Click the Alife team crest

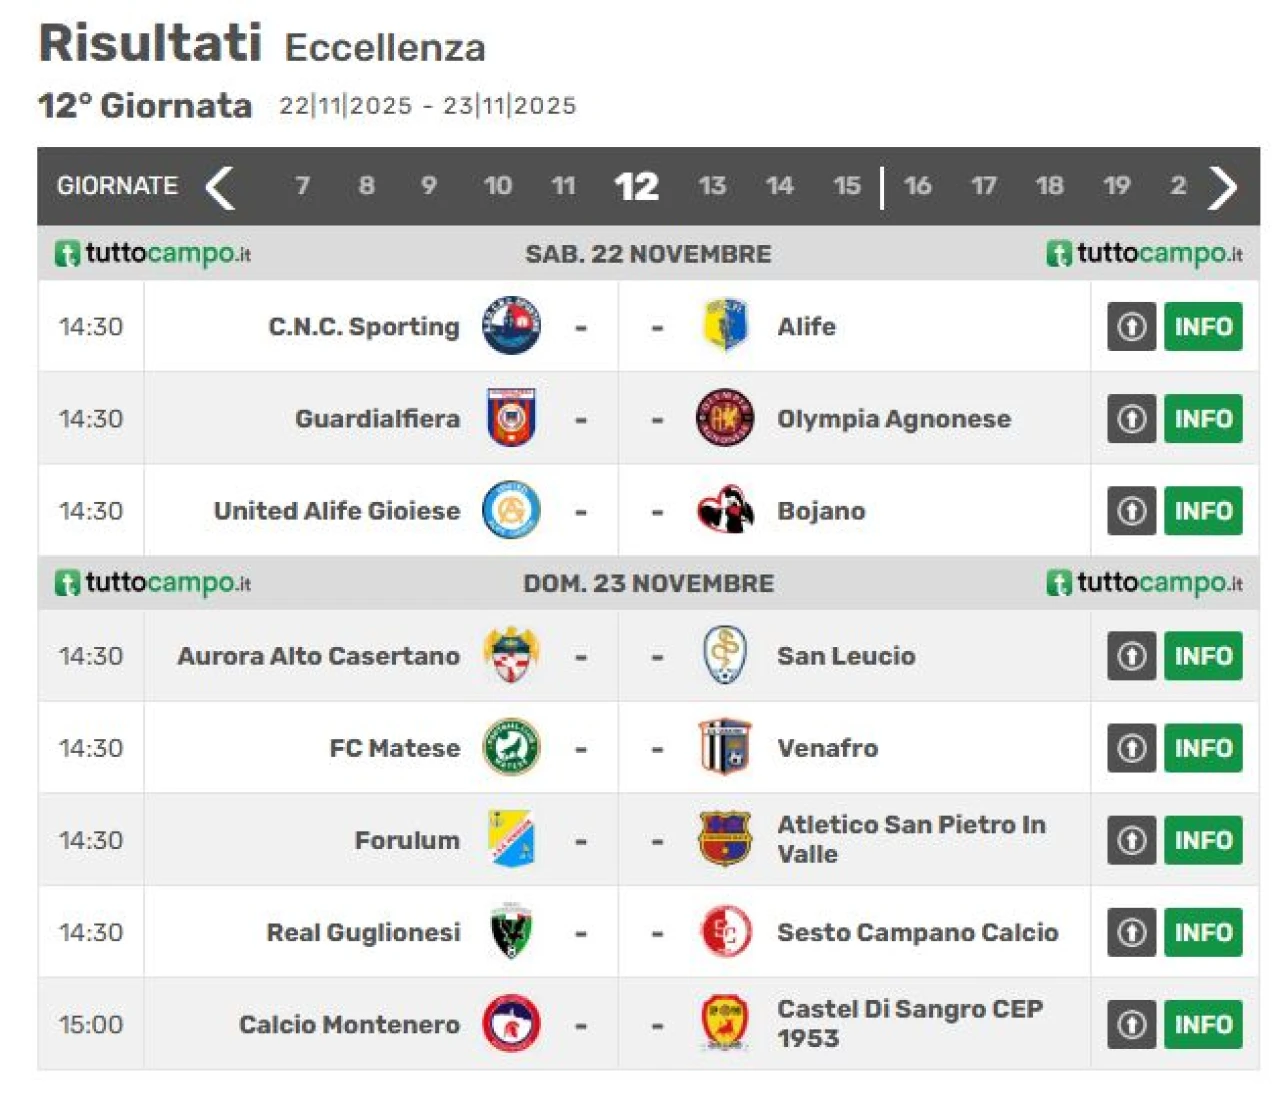coord(725,326)
